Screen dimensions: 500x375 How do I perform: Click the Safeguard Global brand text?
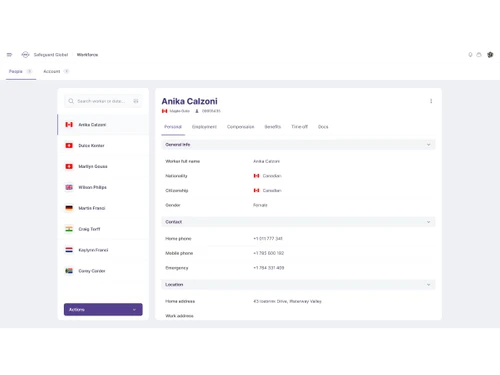pos(51,55)
